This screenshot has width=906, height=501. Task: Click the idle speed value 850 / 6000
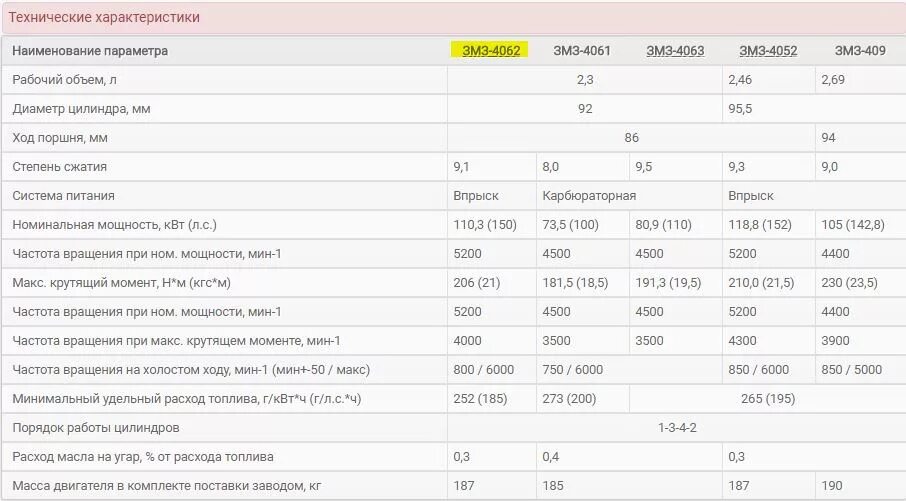(x=759, y=370)
